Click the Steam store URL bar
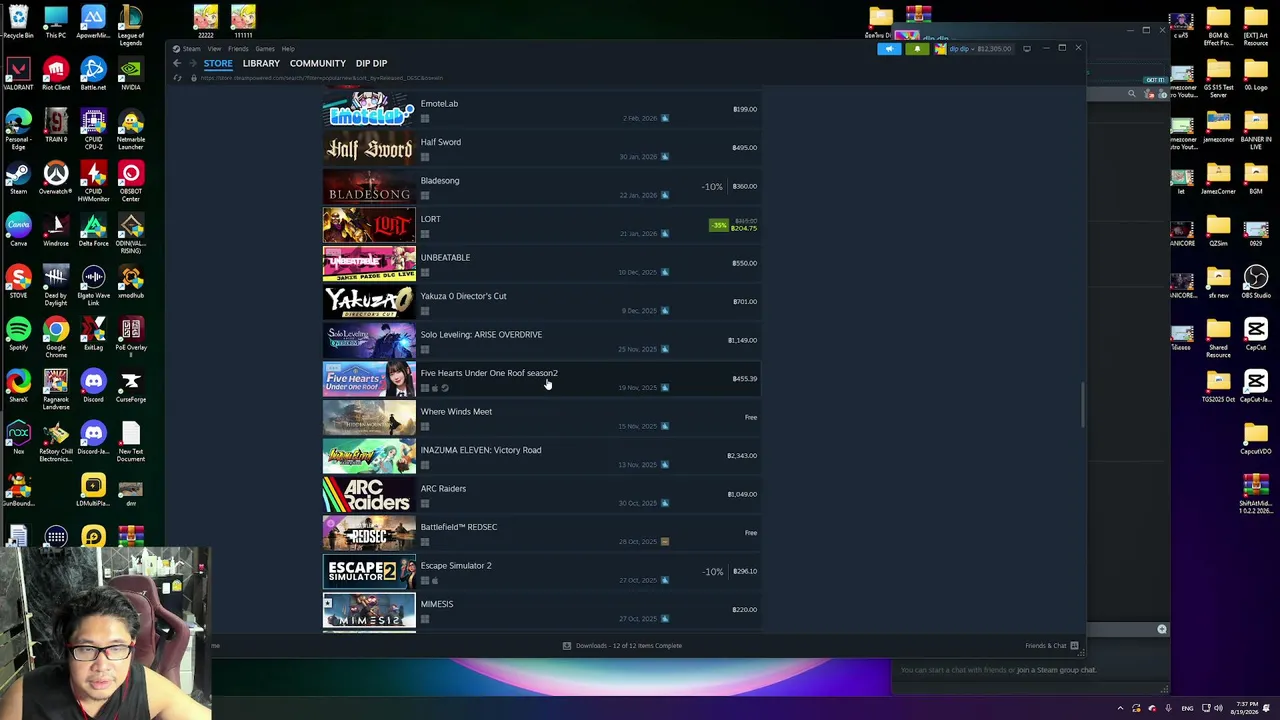Image resolution: width=1280 pixels, height=720 pixels. [321, 78]
